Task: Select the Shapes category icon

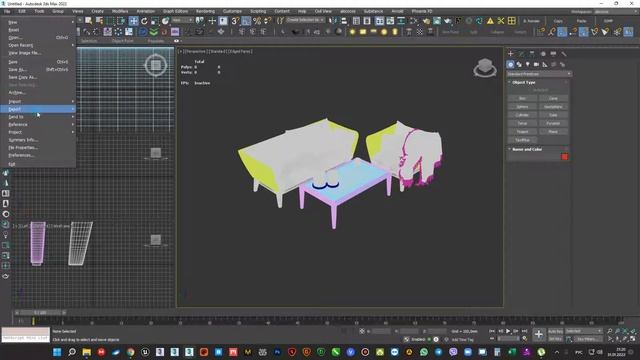Action: tap(519, 64)
